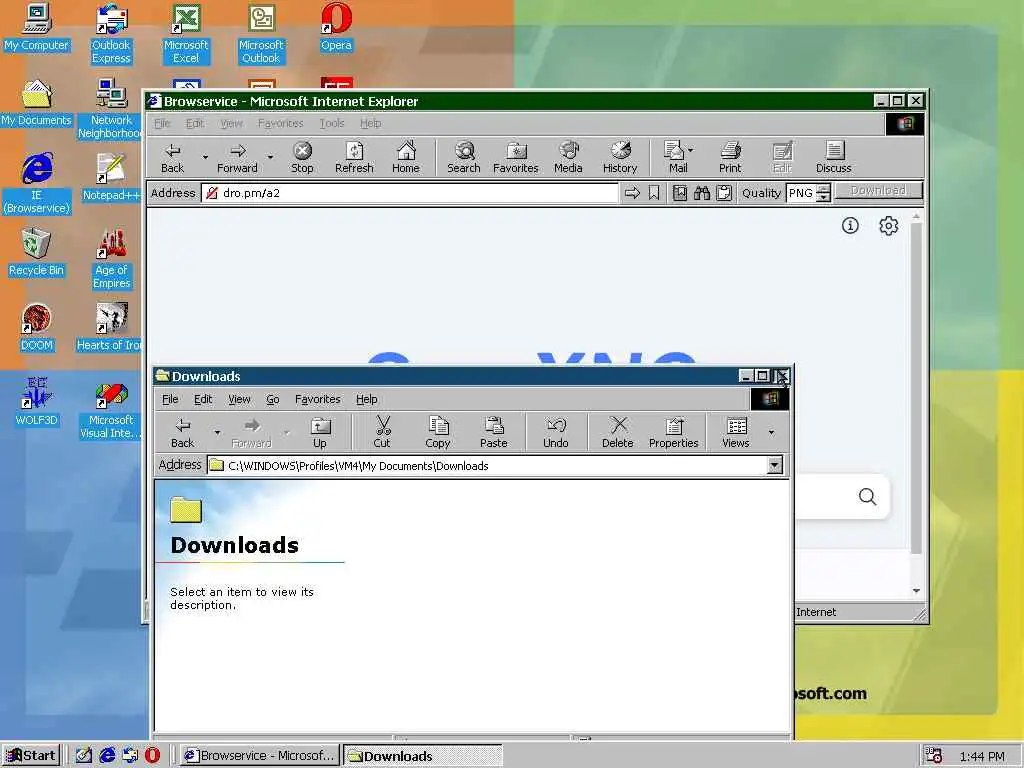The image size is (1024, 768).
Task: Refresh the page in Internet Explorer
Action: pyautogui.click(x=354, y=158)
